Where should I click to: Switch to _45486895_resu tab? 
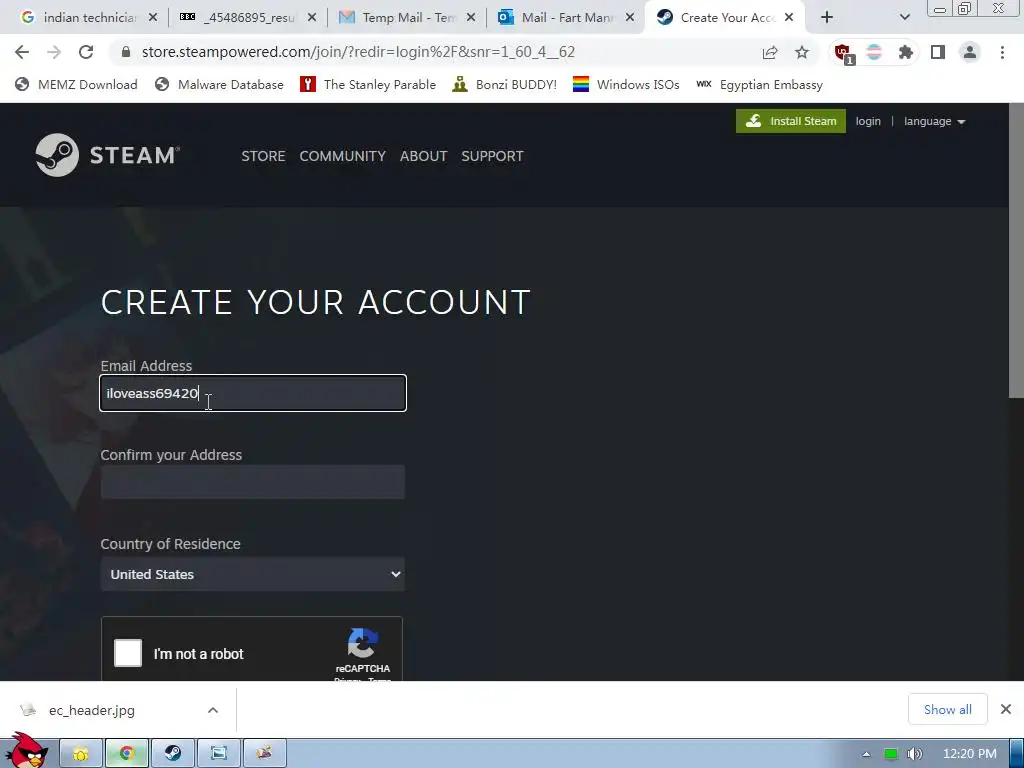tap(247, 18)
